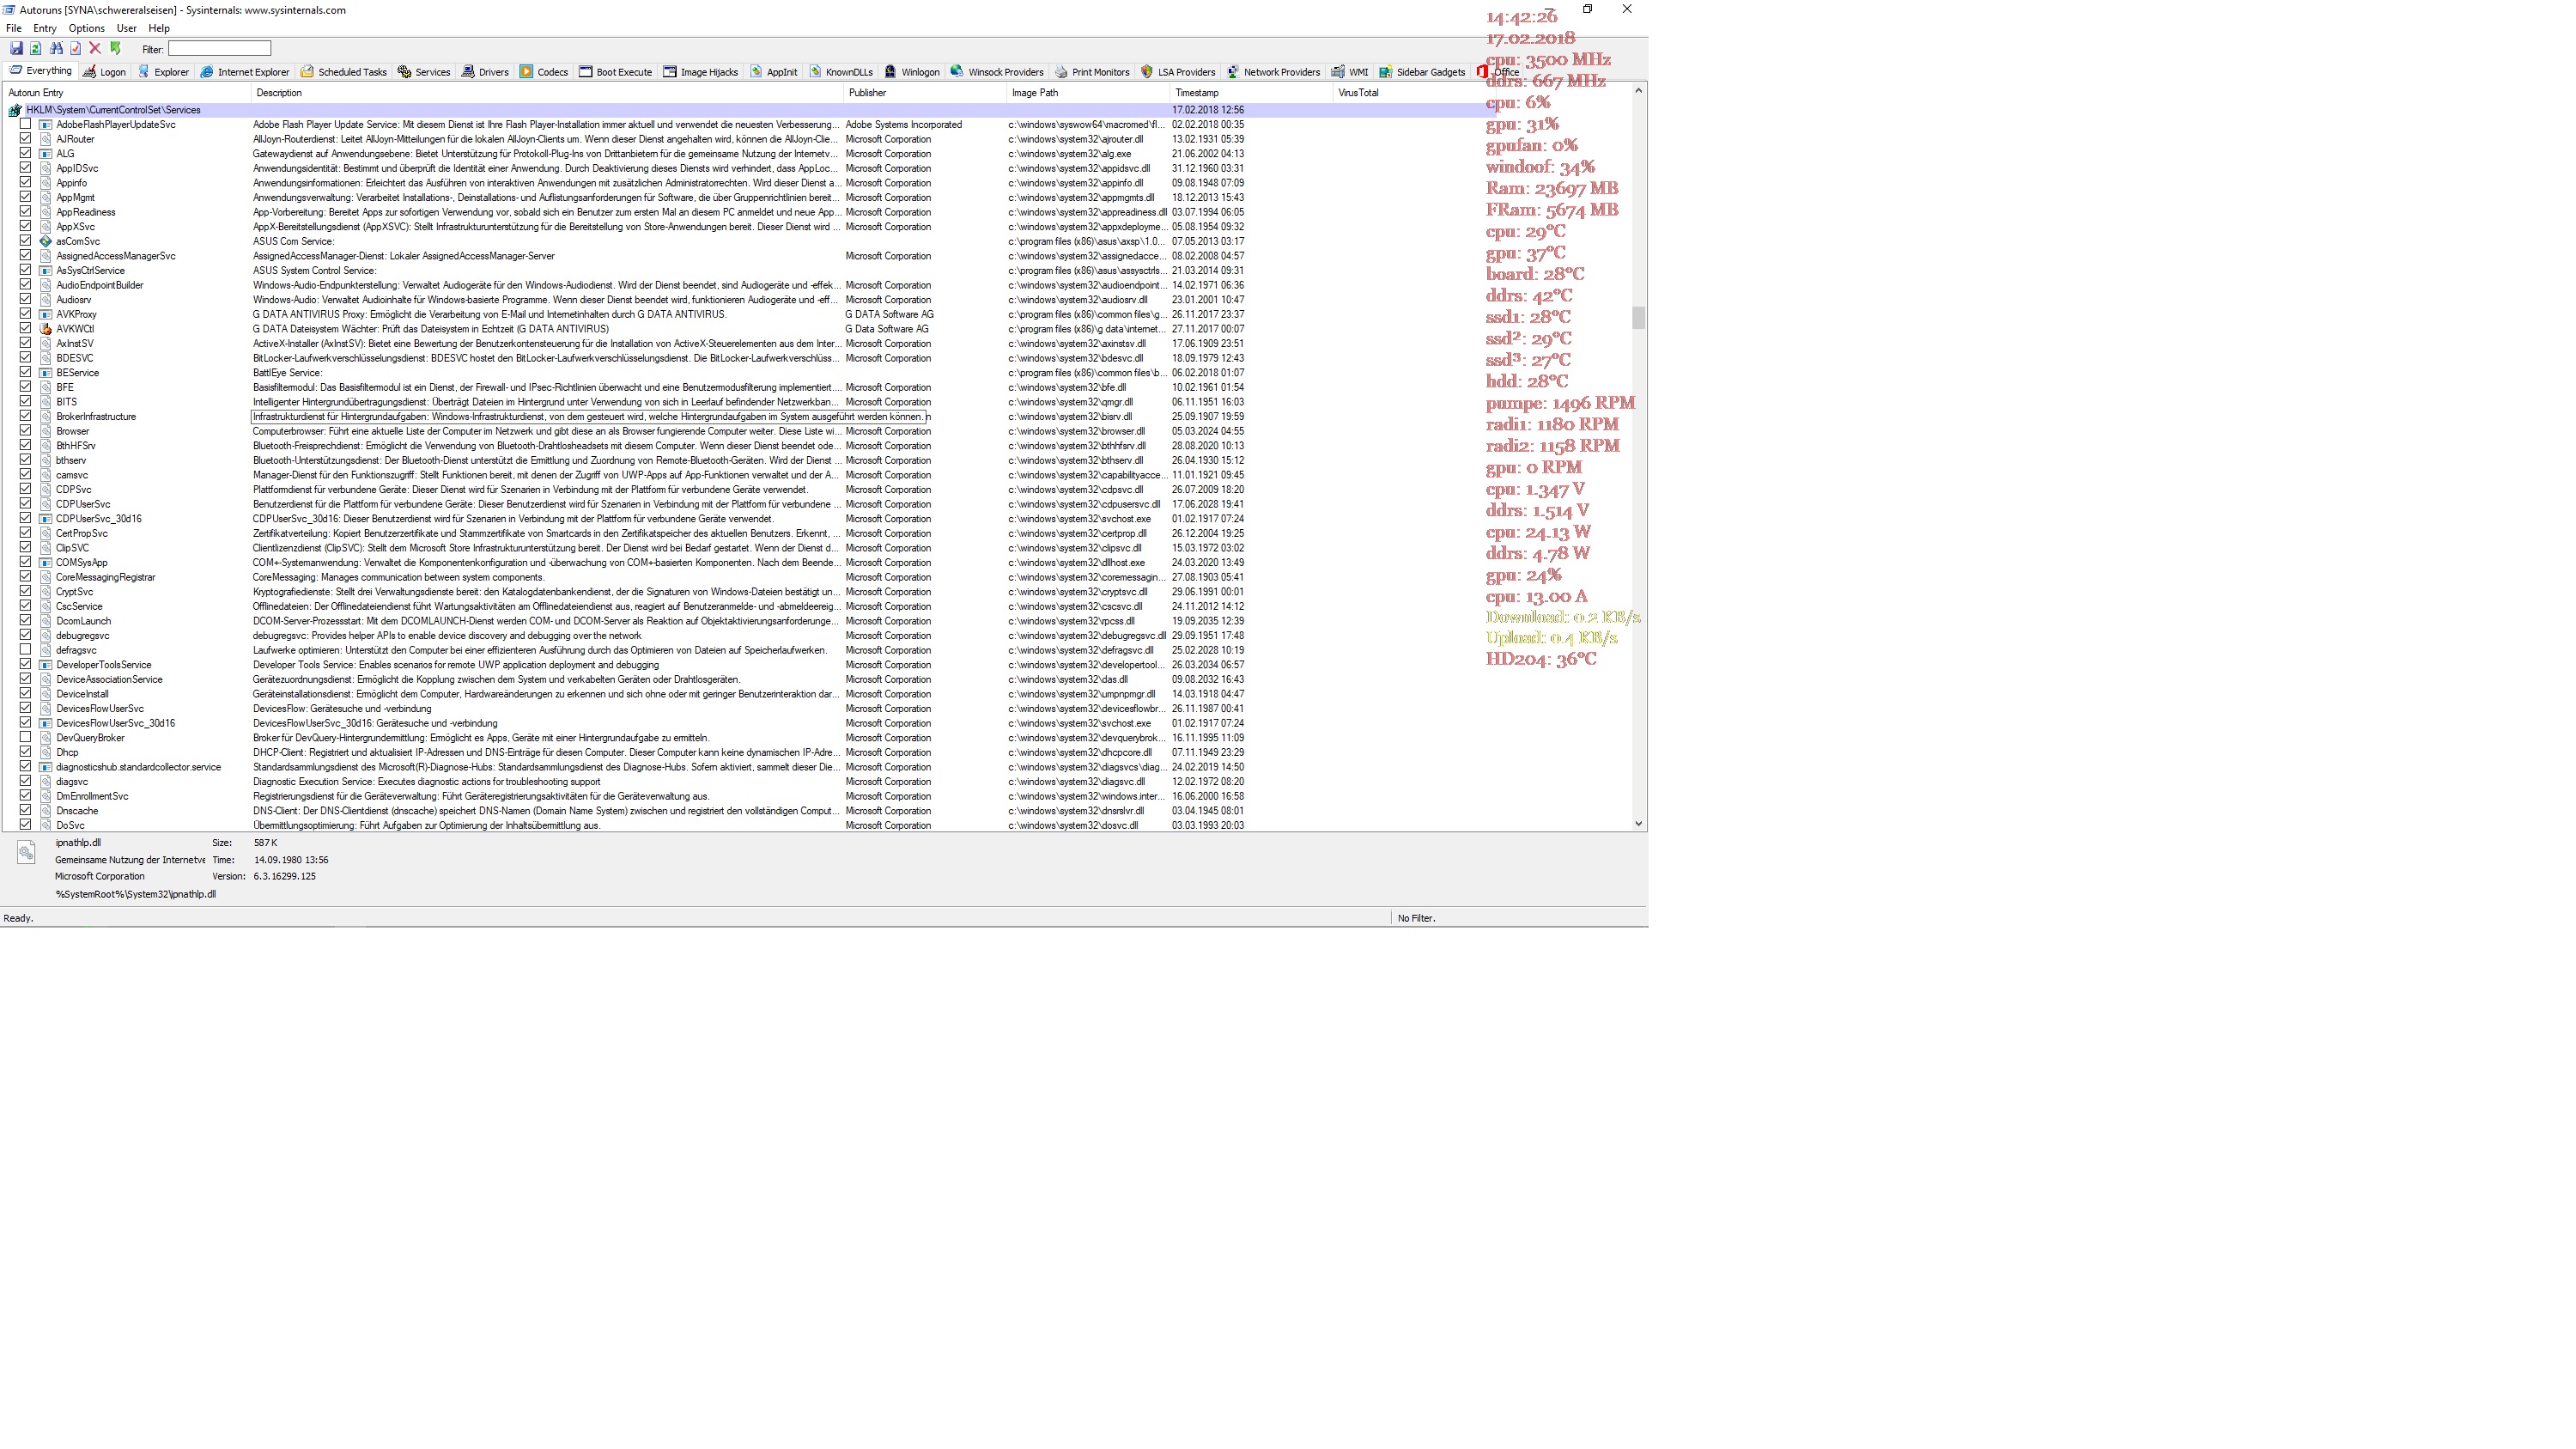
Task: Enable the defragsvc entry checkbox
Action: click(x=26, y=650)
